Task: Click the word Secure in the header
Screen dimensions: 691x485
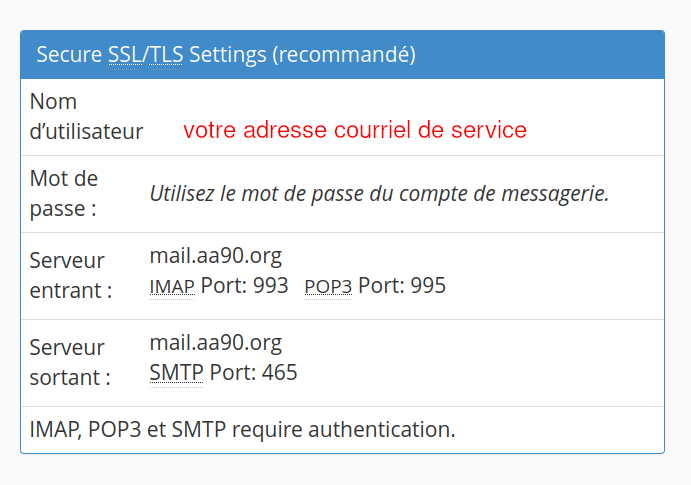Action: [x=69, y=54]
